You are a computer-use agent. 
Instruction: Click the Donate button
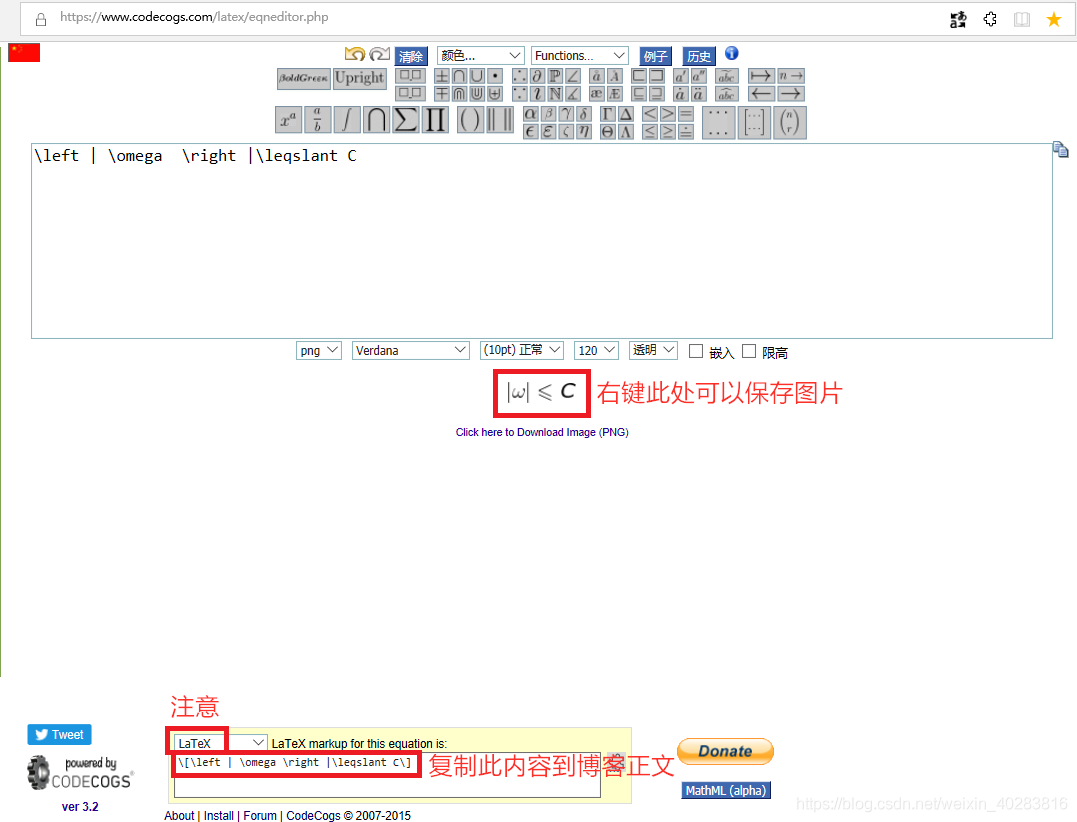[x=725, y=751]
